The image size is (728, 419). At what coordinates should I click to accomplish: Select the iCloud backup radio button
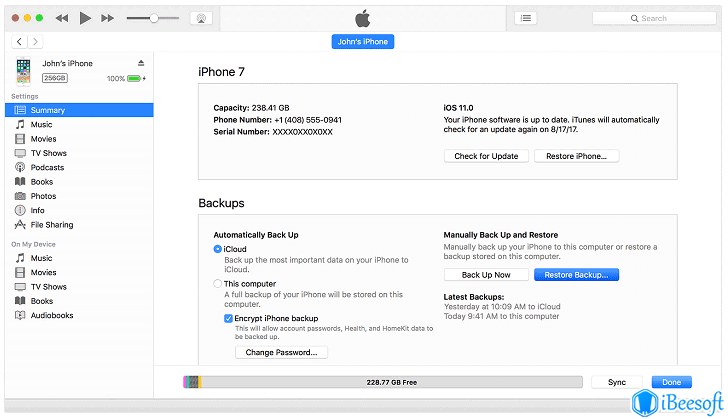pyautogui.click(x=217, y=249)
